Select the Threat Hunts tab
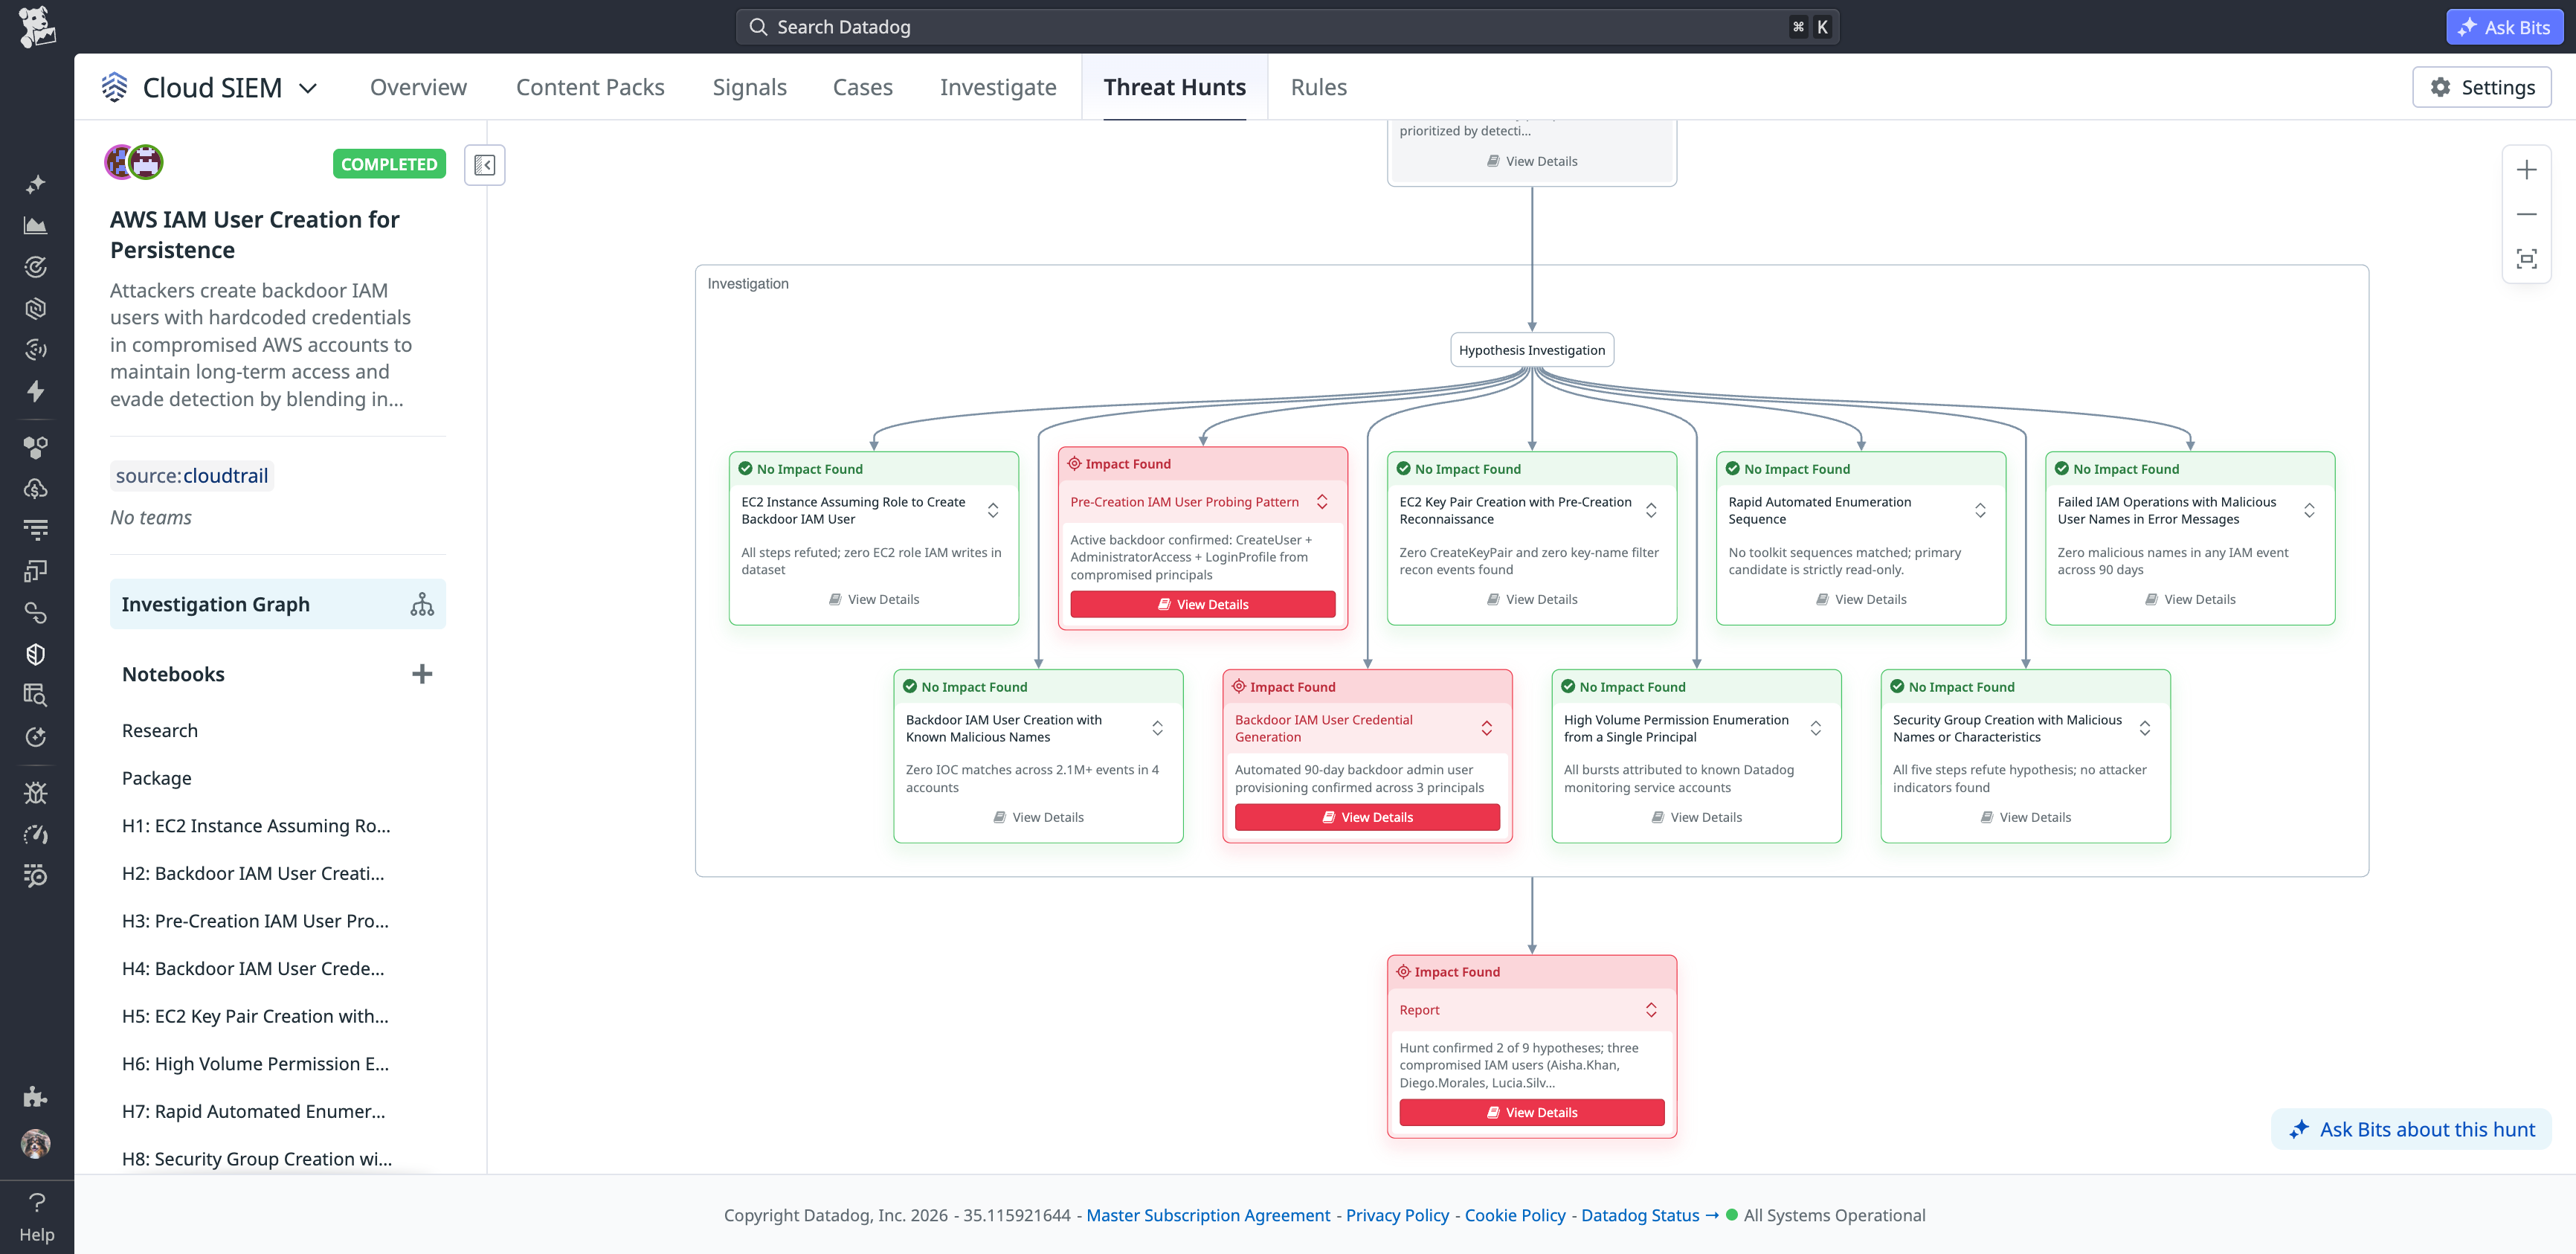This screenshot has width=2576, height=1254. [x=1174, y=87]
